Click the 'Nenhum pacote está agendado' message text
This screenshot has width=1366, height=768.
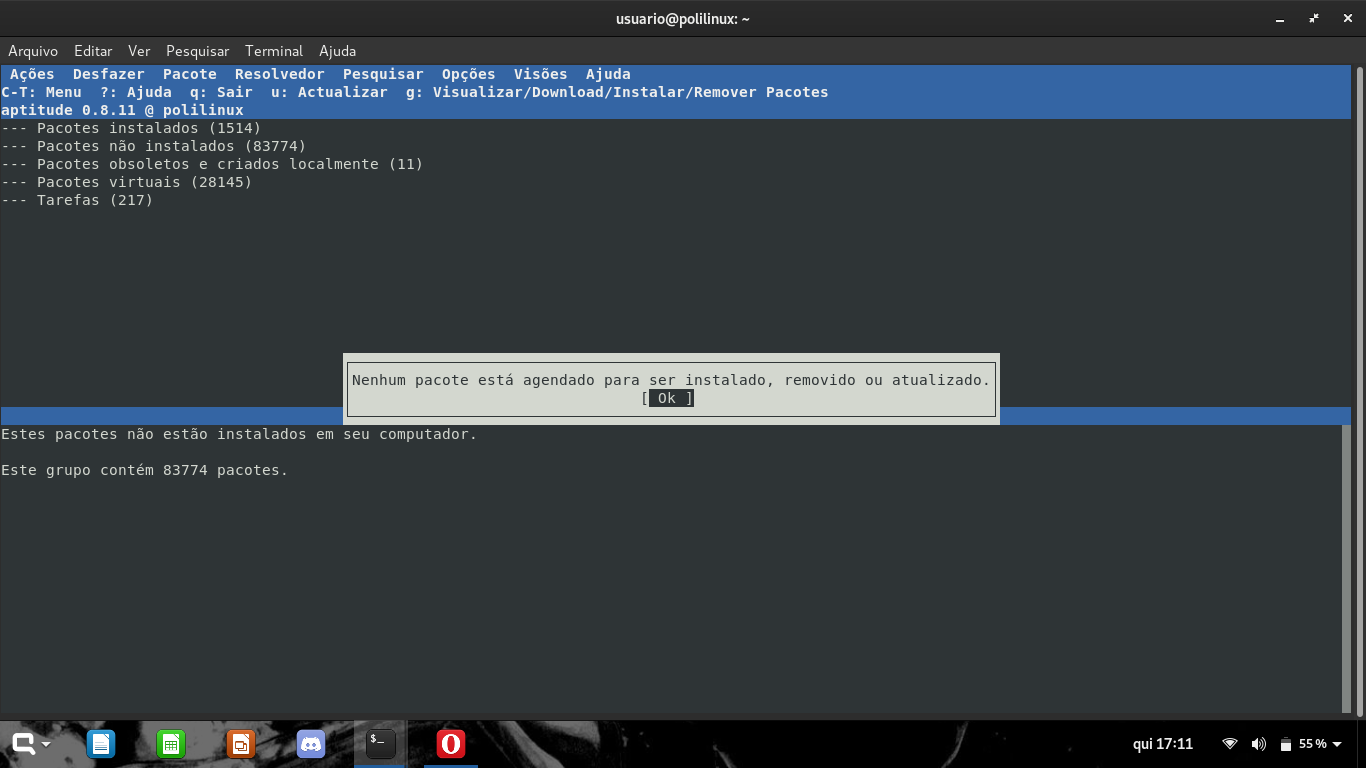[671, 380]
